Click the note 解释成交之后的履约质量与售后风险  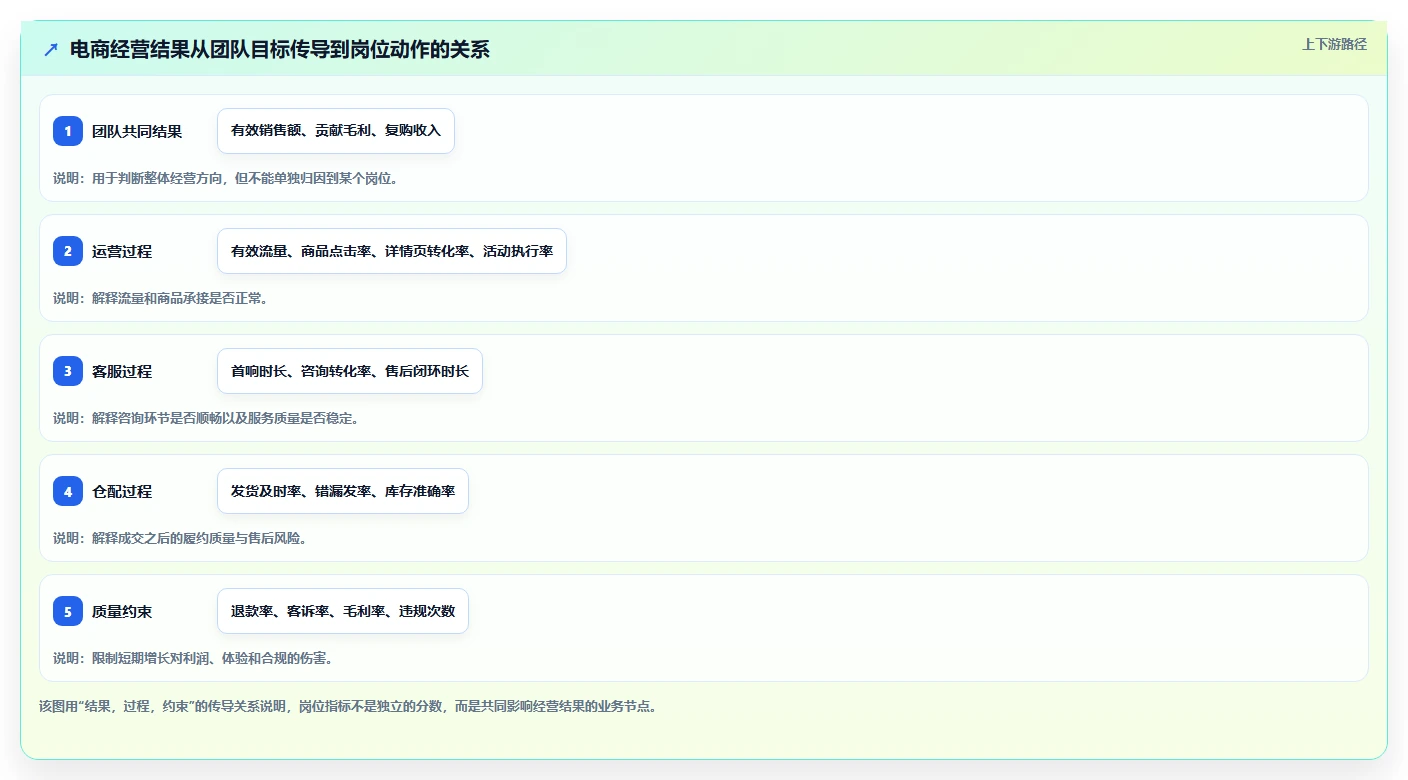click(x=180, y=538)
